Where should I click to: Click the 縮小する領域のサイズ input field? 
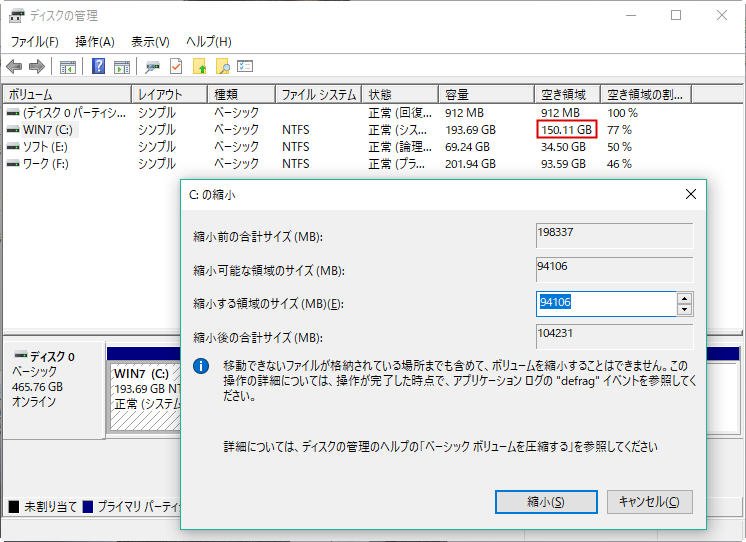607,304
